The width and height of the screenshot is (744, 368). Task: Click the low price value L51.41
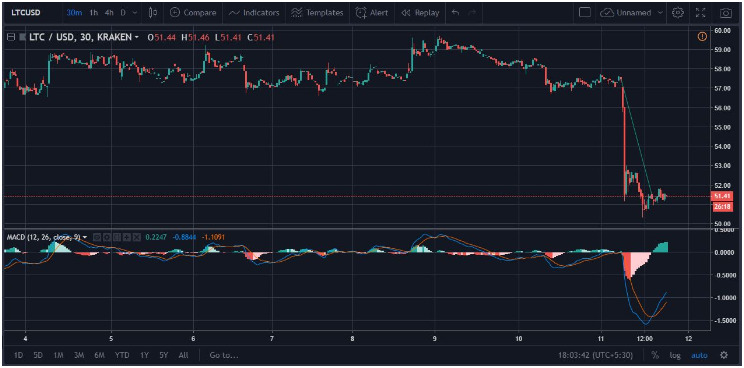coord(228,37)
